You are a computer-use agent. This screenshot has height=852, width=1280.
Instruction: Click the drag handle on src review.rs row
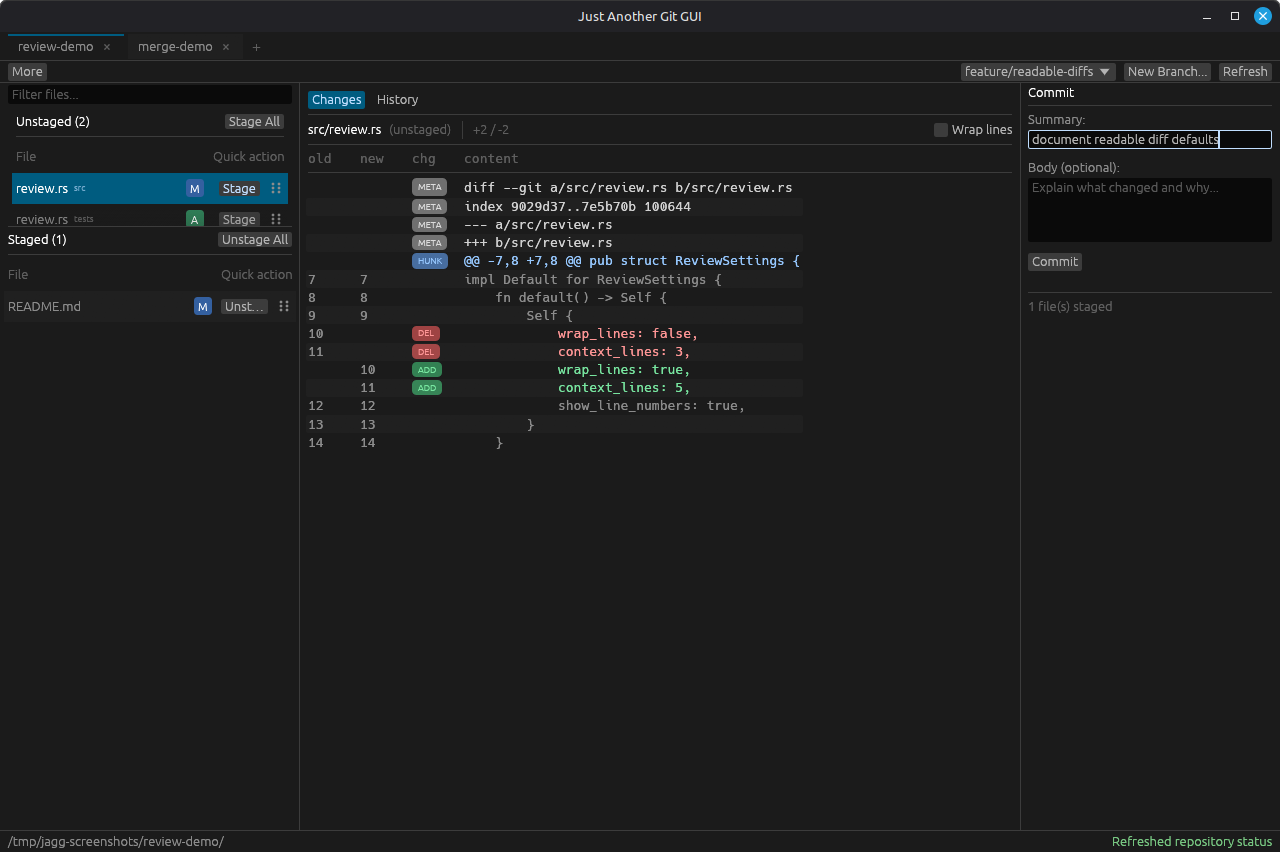pyautogui.click(x=276, y=188)
